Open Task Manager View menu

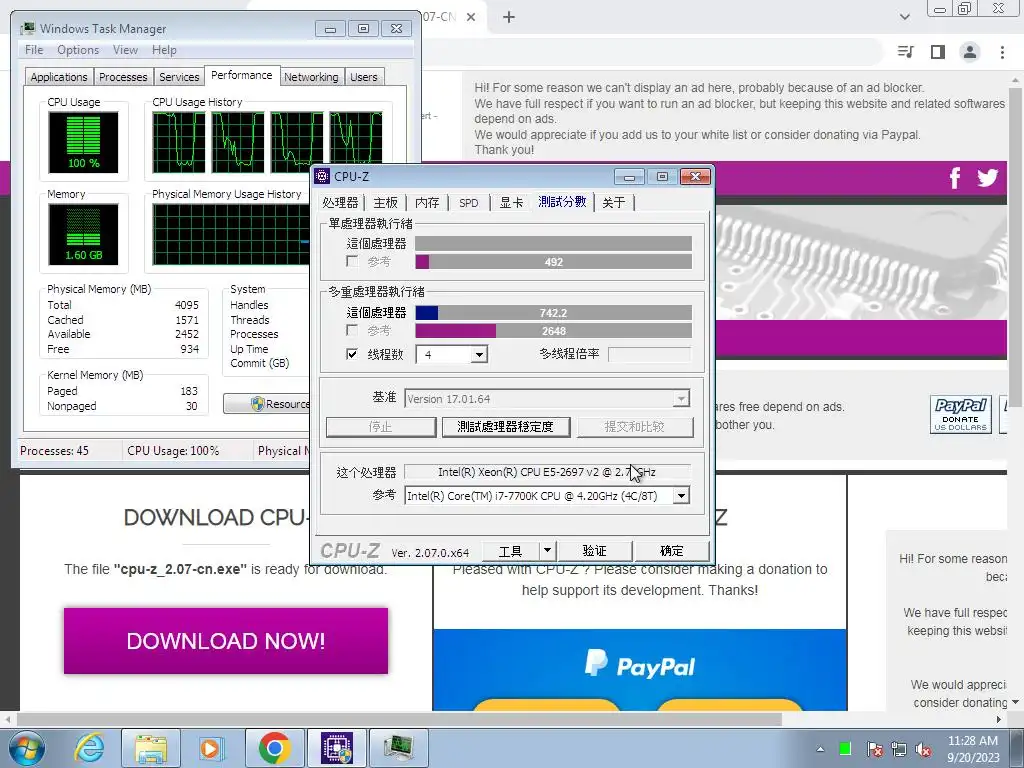[125, 50]
